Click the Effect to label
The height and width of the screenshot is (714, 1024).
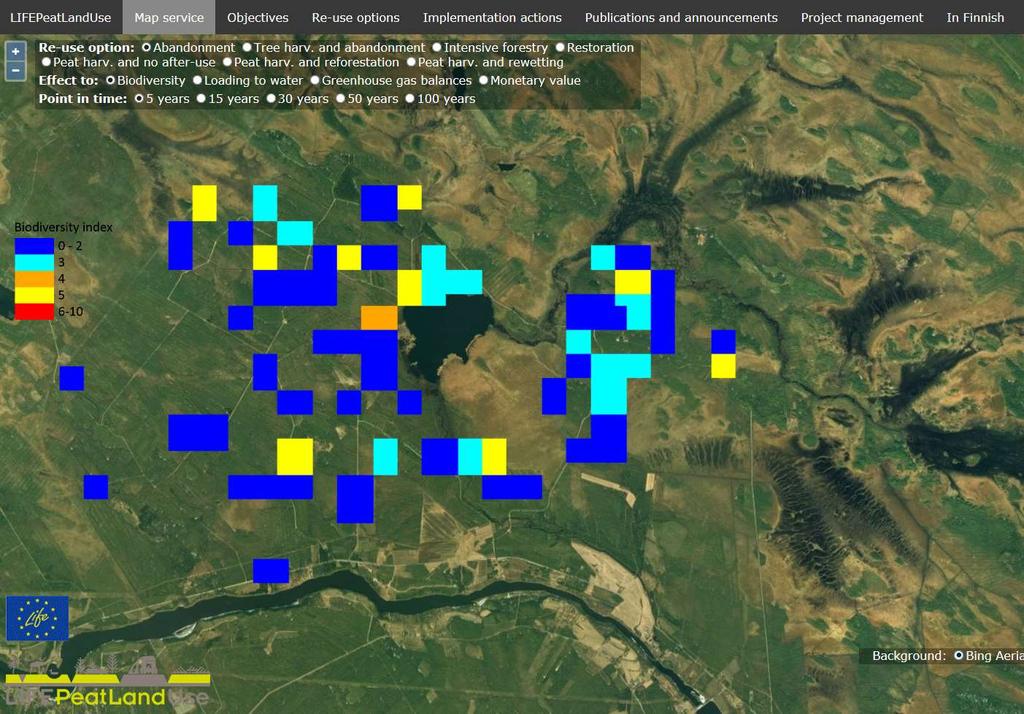click(x=68, y=80)
